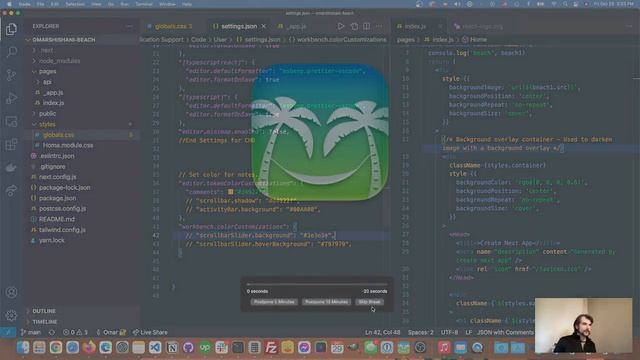Open Slack from the dock
Image resolution: width=640 pixels, height=360 pixels.
pyautogui.click(x=222, y=347)
